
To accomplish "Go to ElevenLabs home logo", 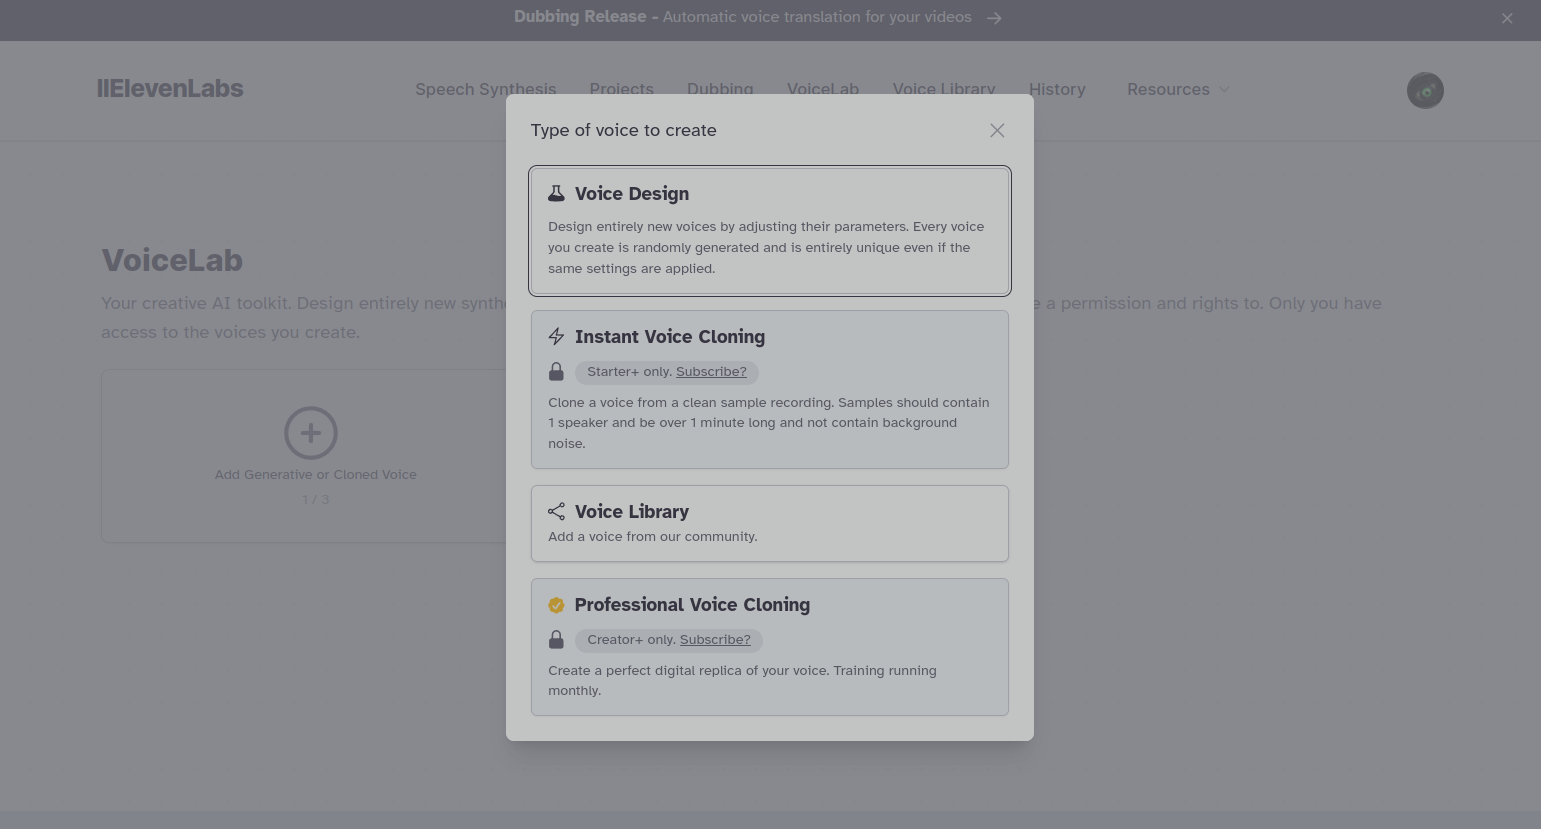I will pyautogui.click(x=170, y=89).
